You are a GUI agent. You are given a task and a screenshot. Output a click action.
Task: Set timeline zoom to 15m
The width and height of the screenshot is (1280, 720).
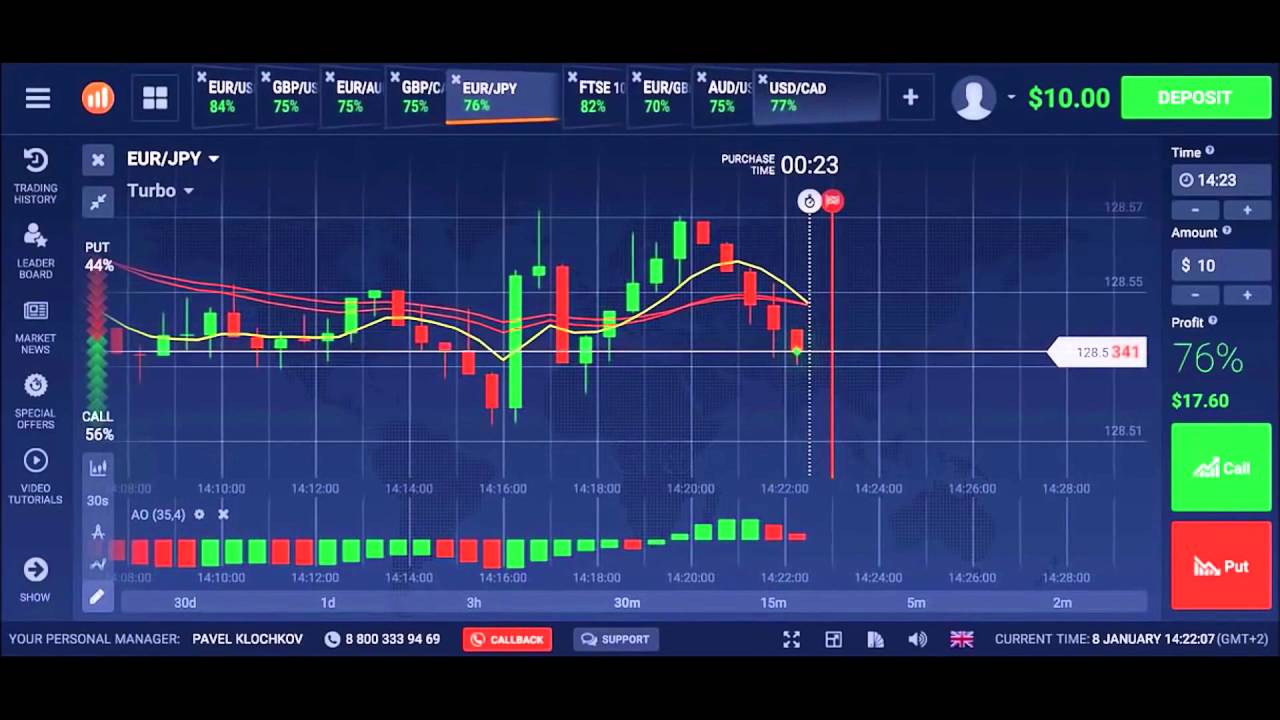773,602
